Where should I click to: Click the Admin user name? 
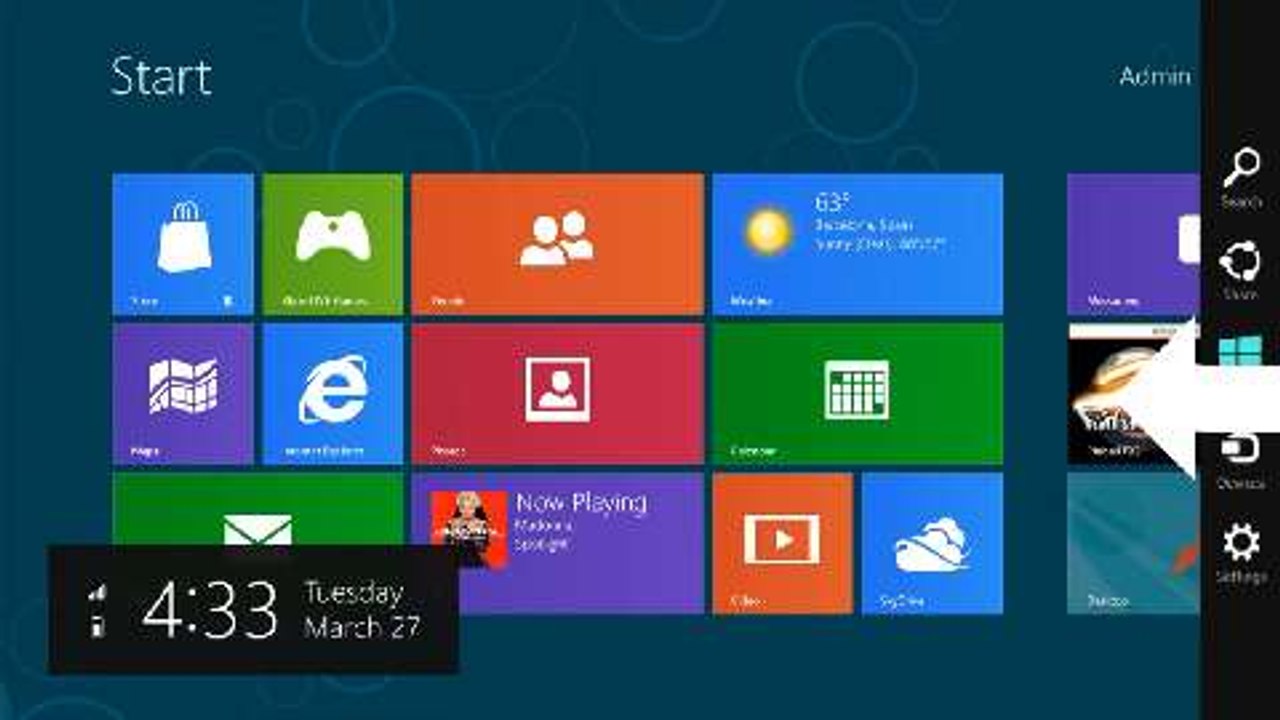1155,76
